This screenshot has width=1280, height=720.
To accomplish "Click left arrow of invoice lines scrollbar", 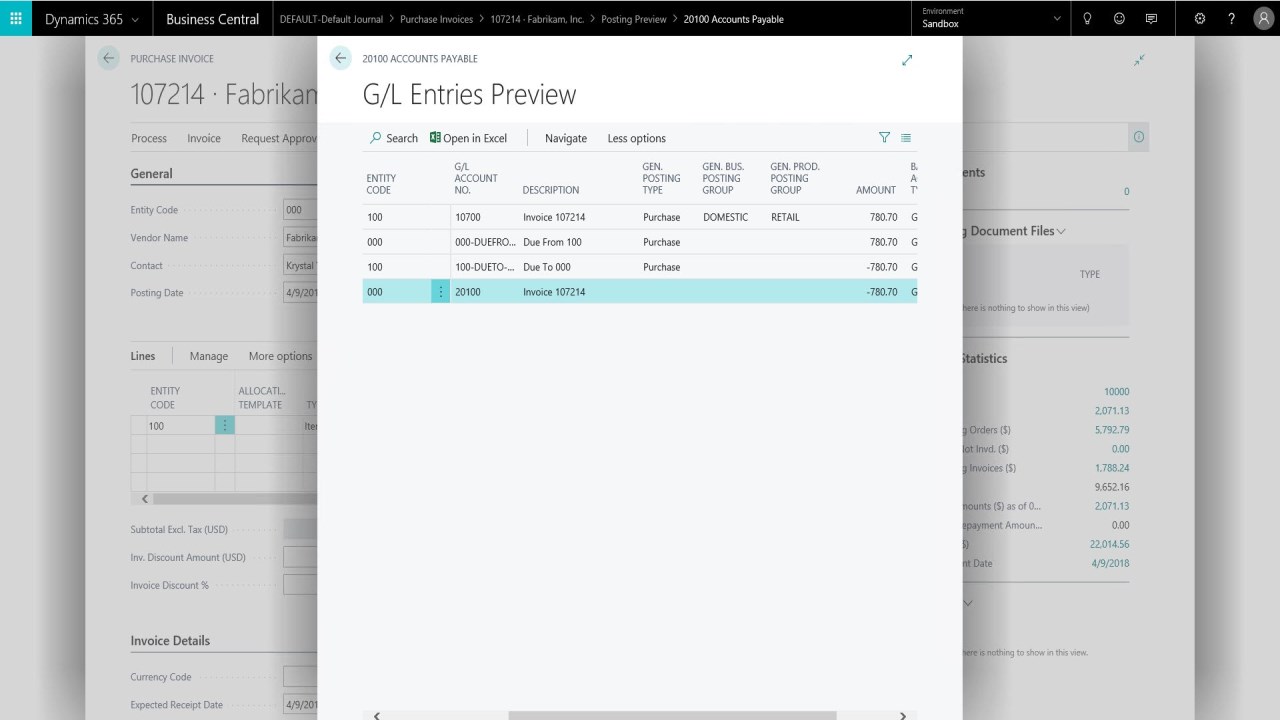I will click(145, 498).
